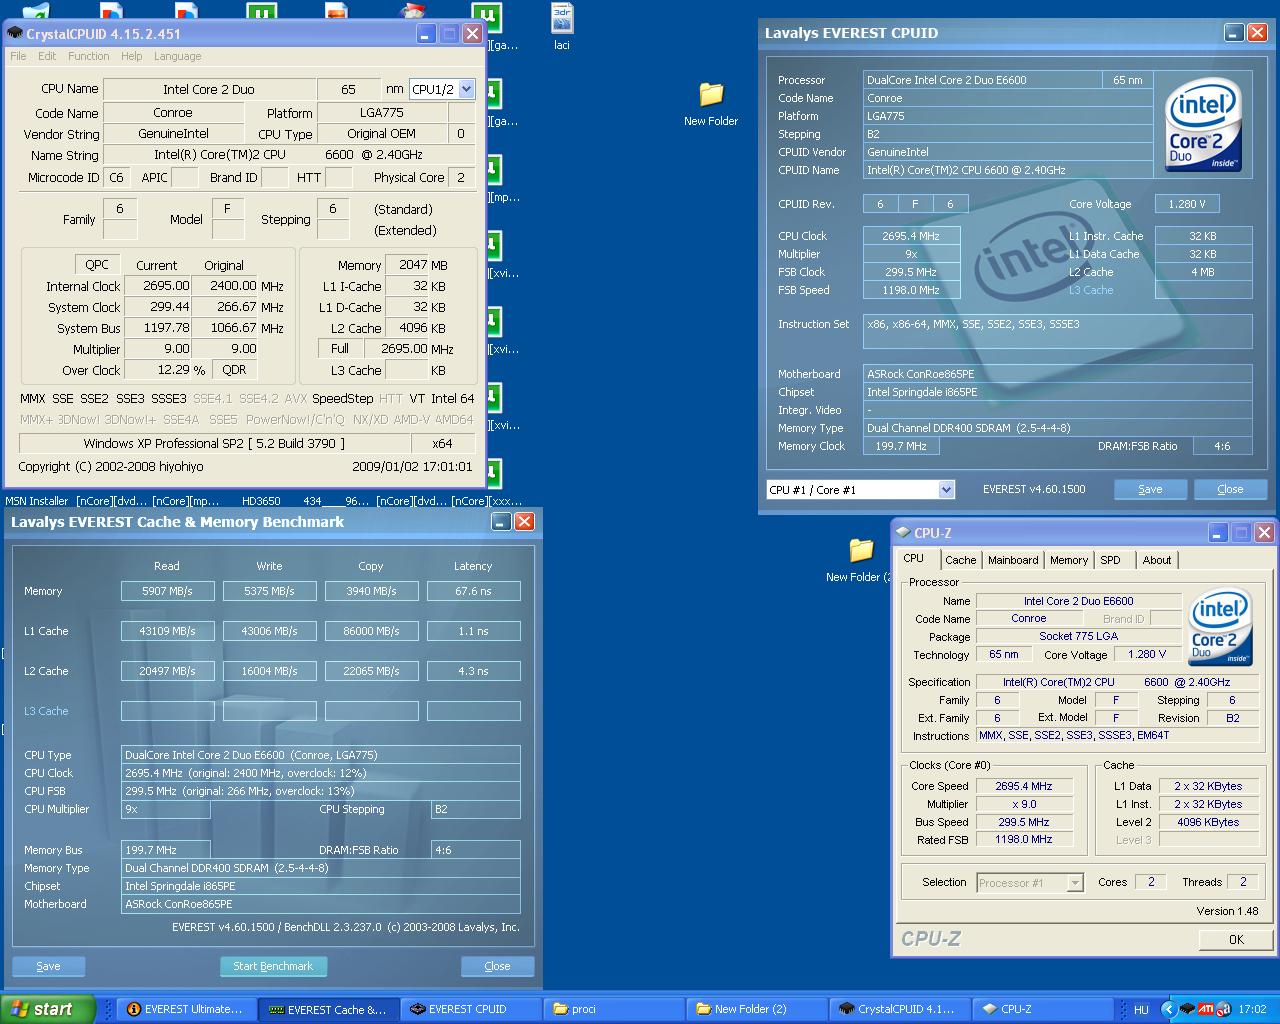The image size is (1280, 1024).
Task: Click Close in EVEREST CPUID window
Action: 1230,489
